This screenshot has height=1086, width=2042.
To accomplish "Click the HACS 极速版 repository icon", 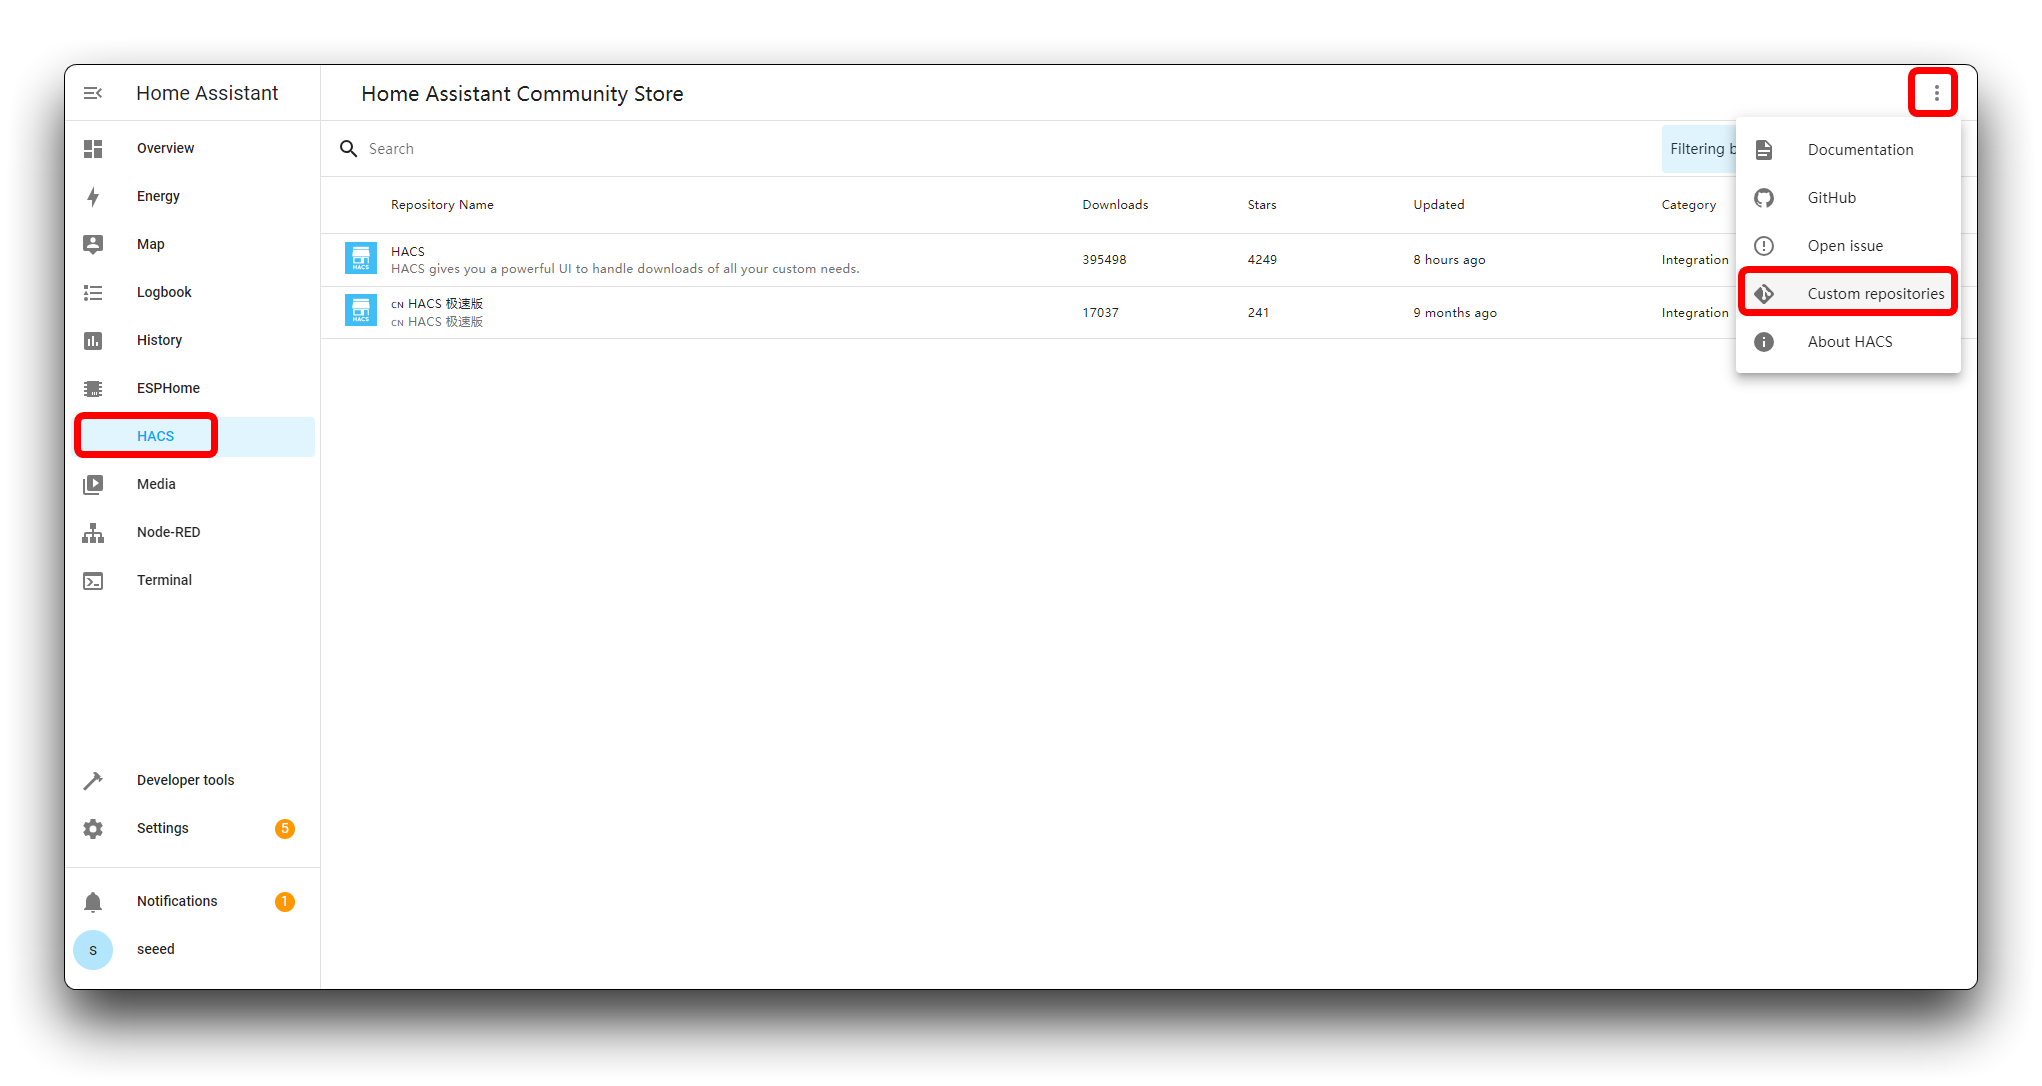I will click(361, 310).
